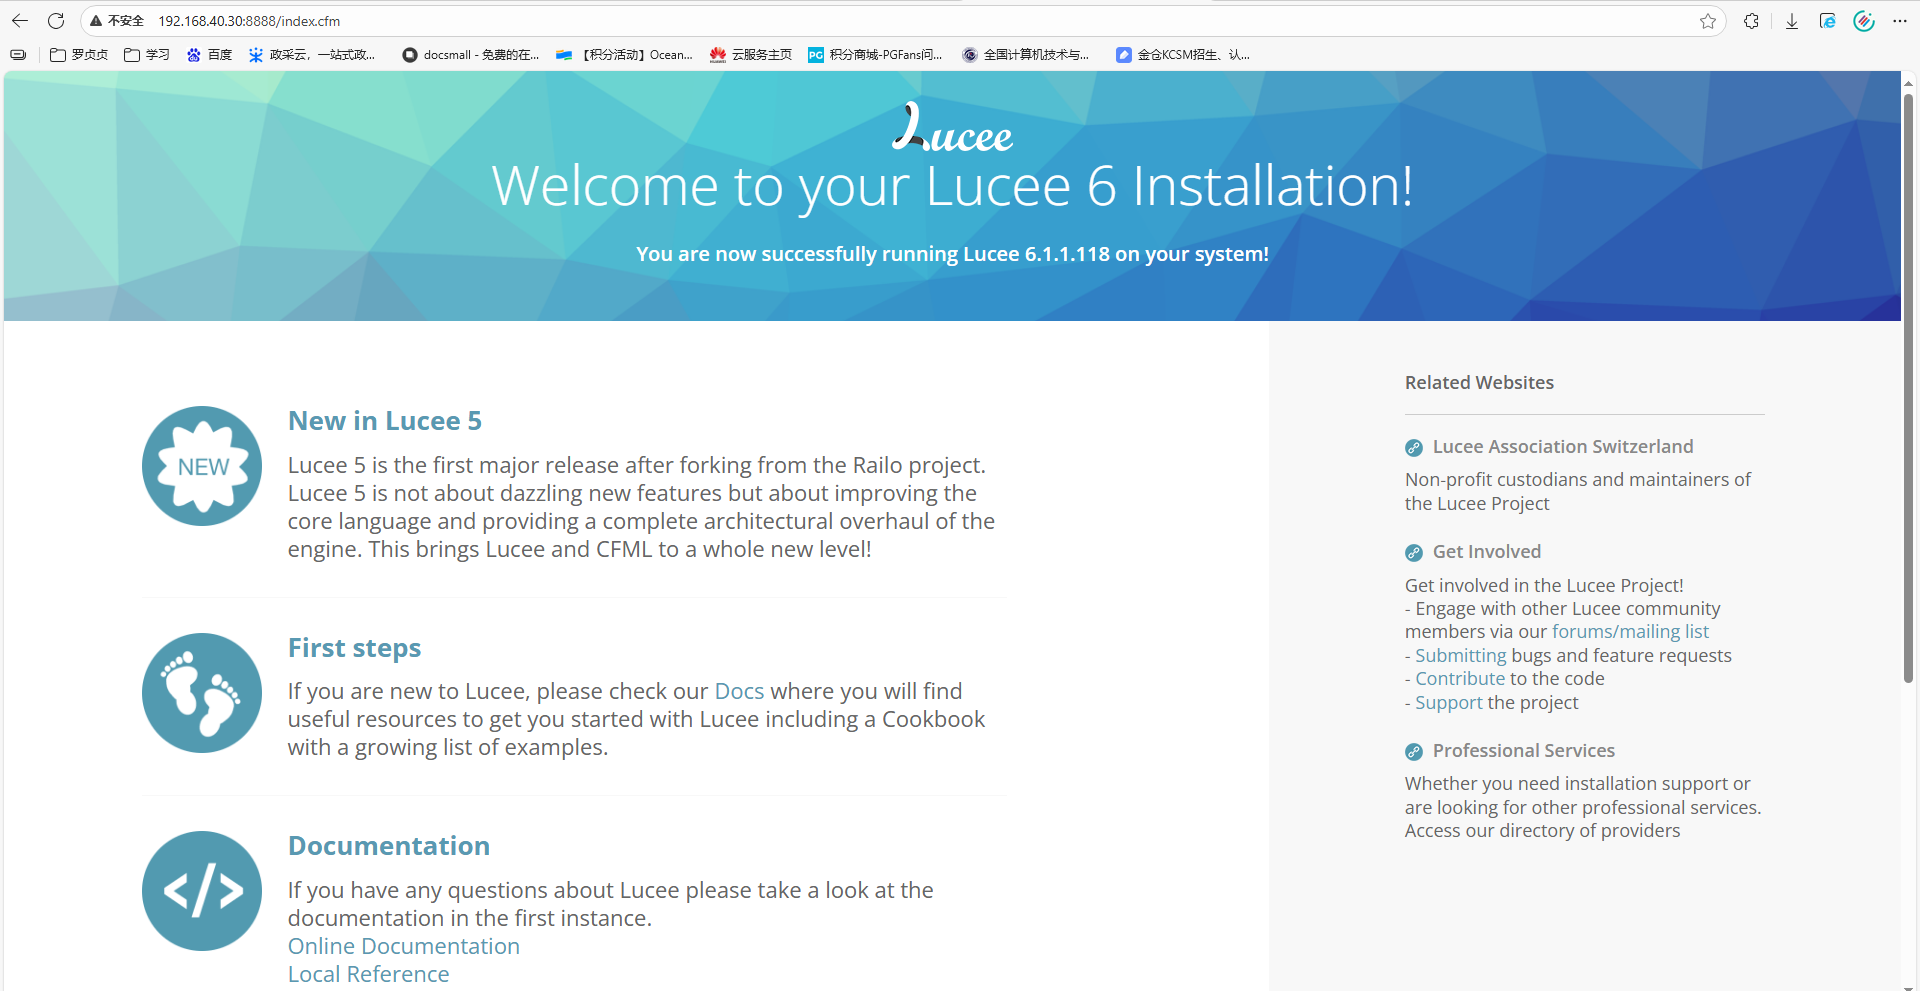Click the round NEW badge icon
Viewport: 1920px width, 991px height.
pos(202,466)
